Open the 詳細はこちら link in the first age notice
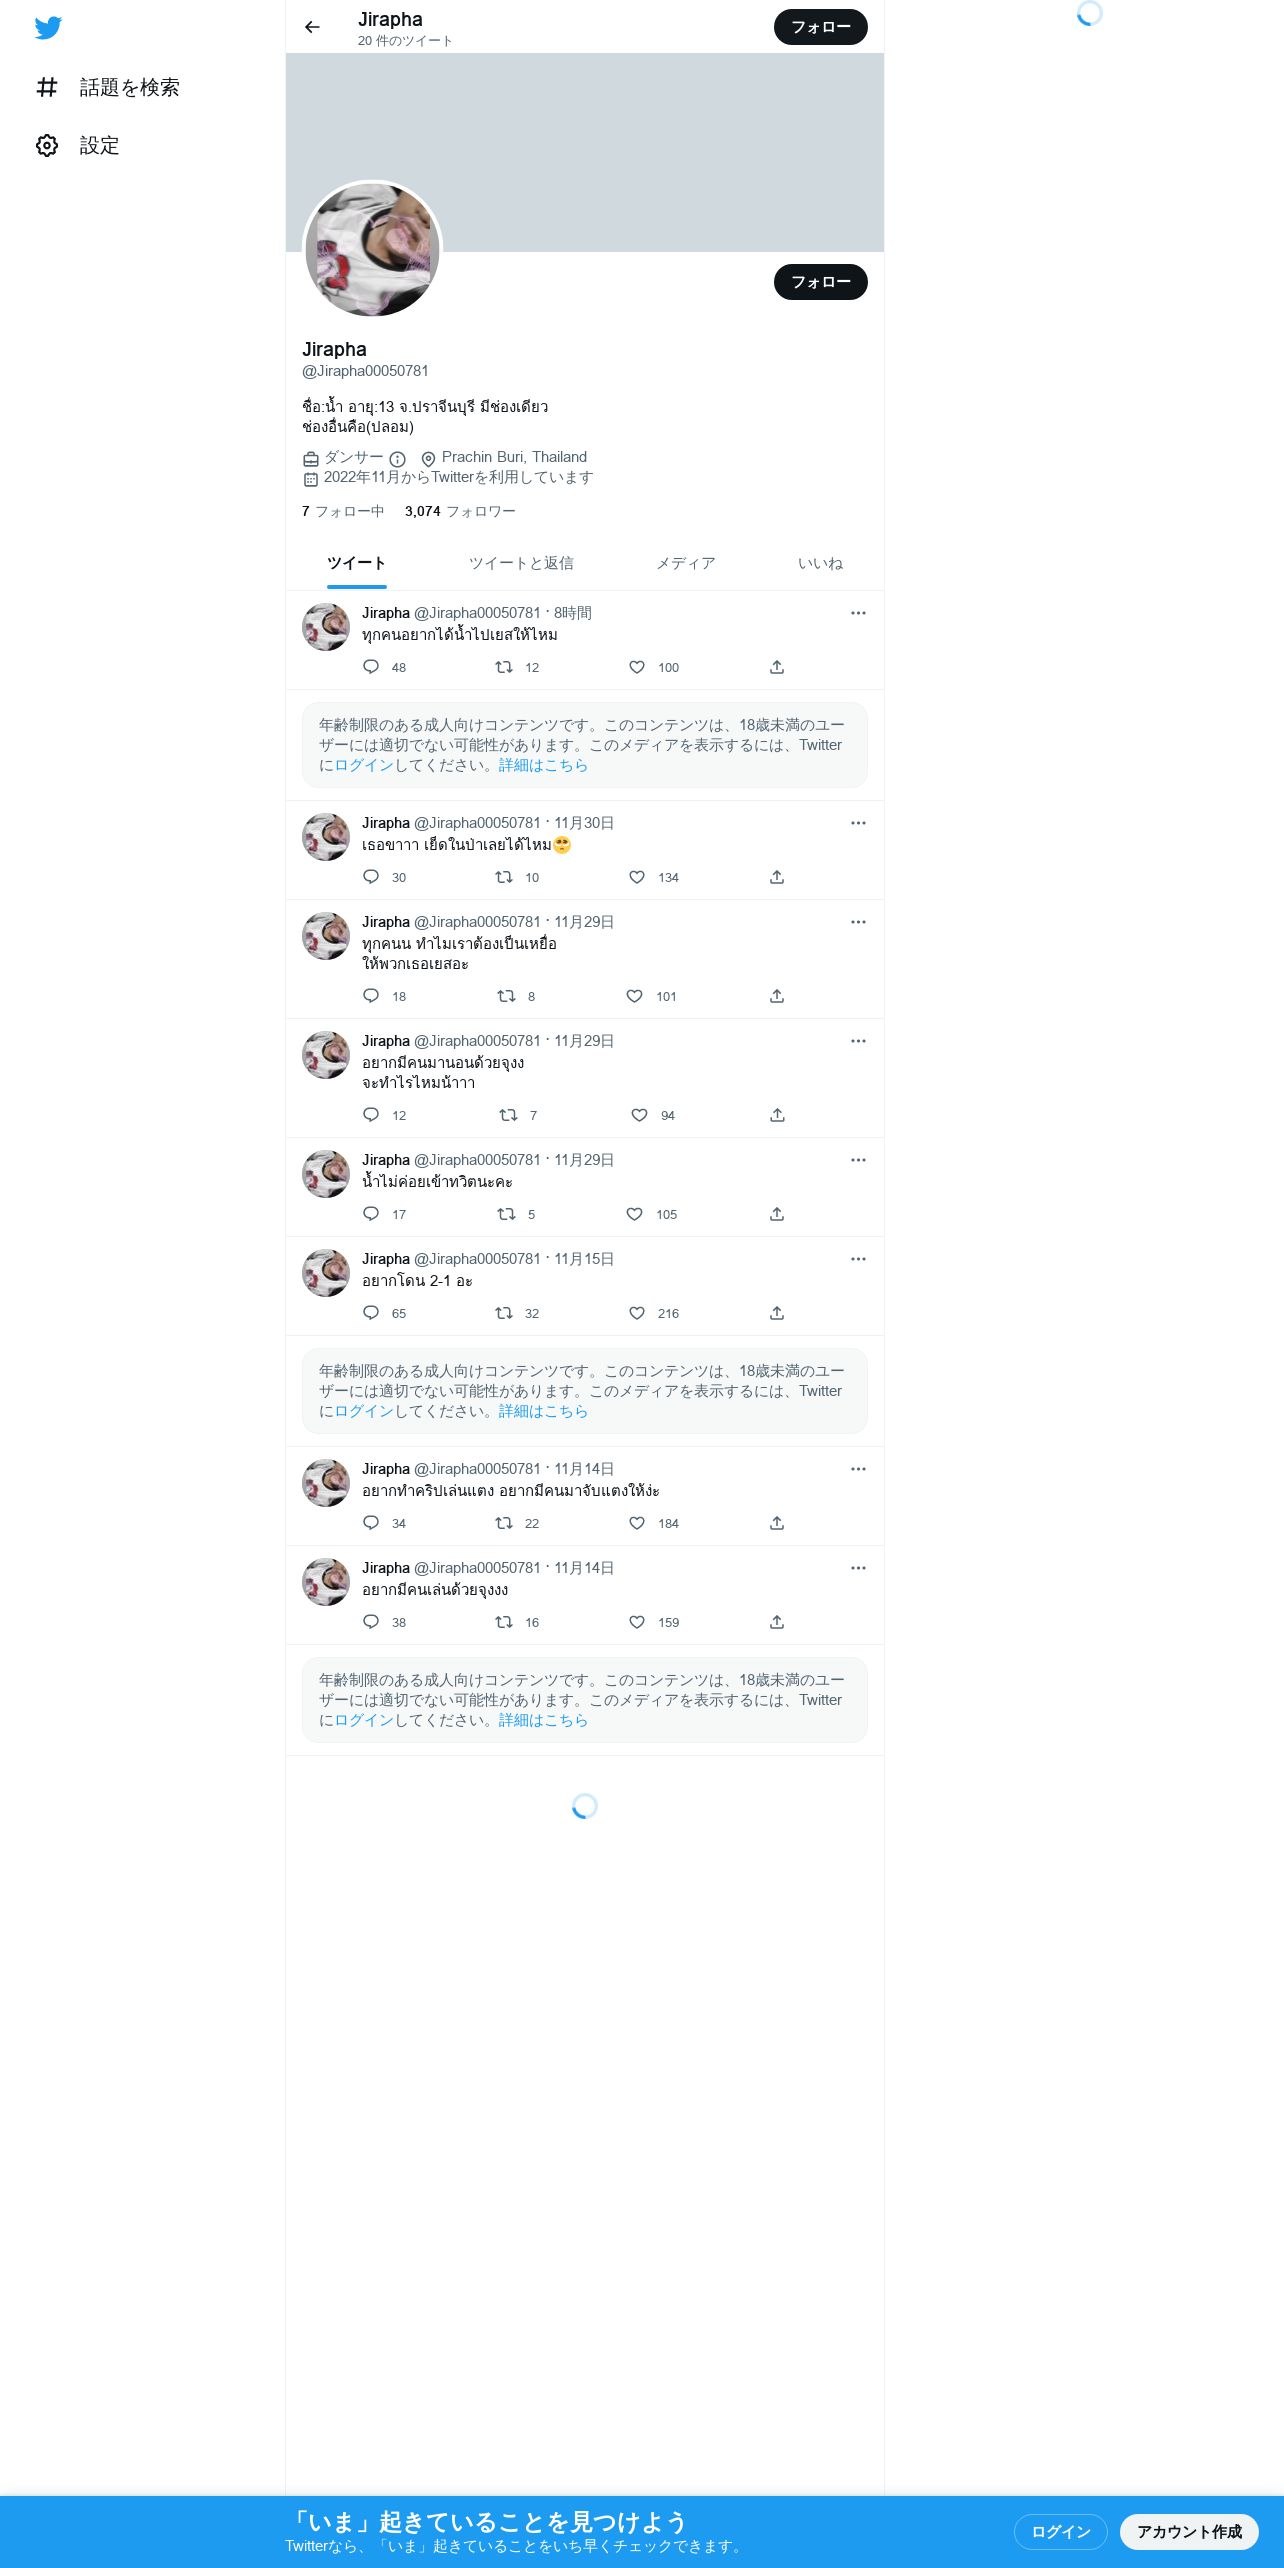Viewport: 1284px width, 2568px height. (x=543, y=765)
